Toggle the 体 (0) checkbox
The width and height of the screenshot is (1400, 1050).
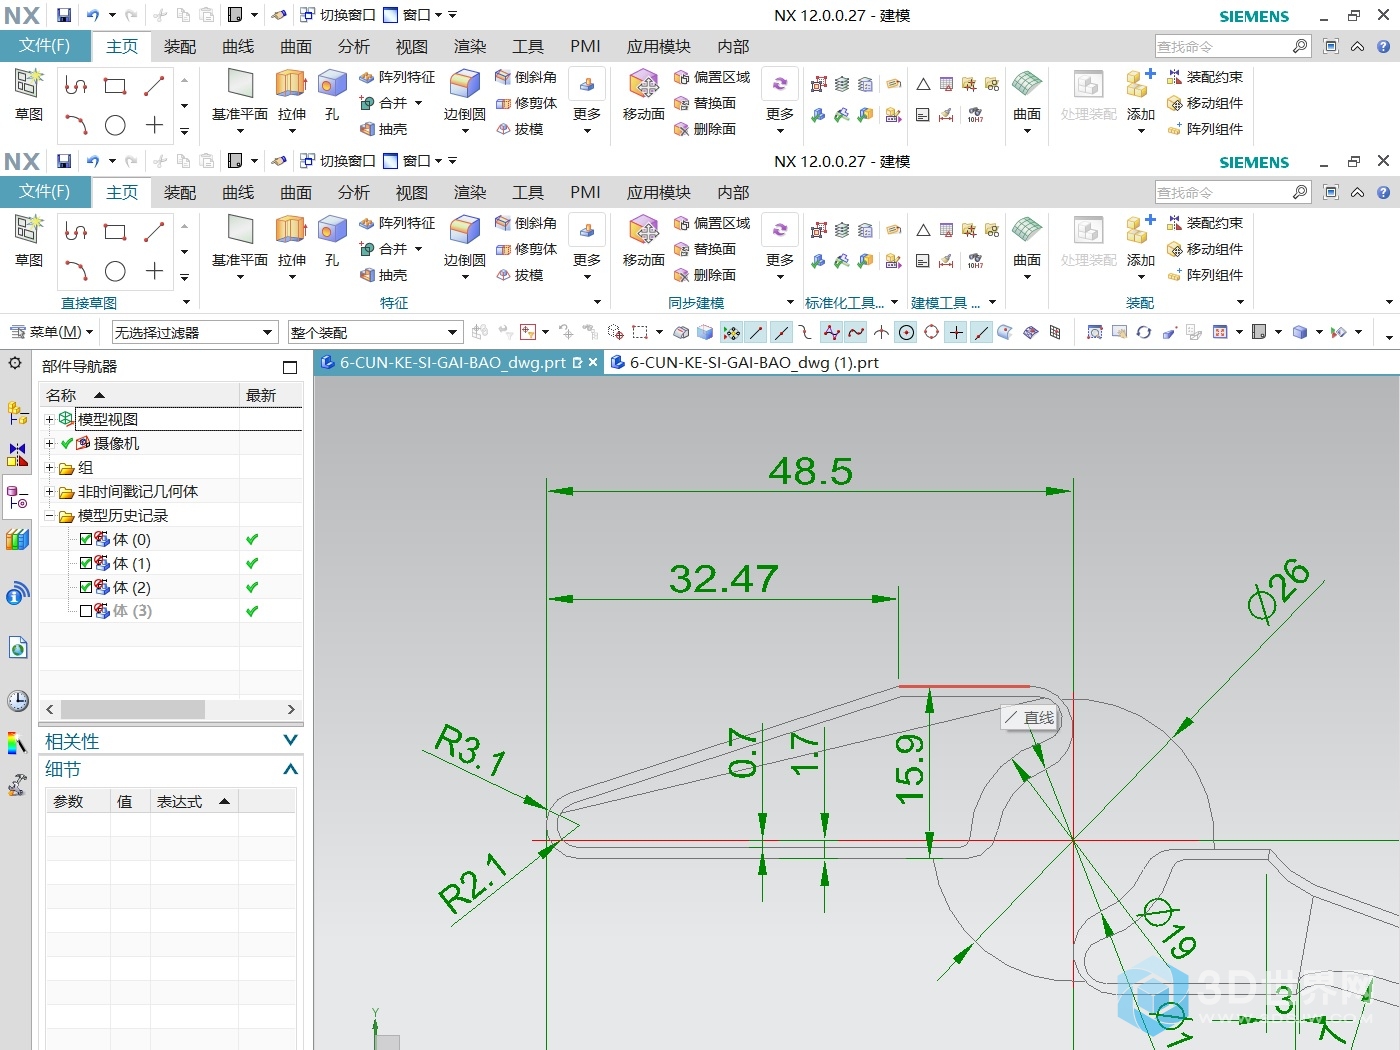[86, 539]
